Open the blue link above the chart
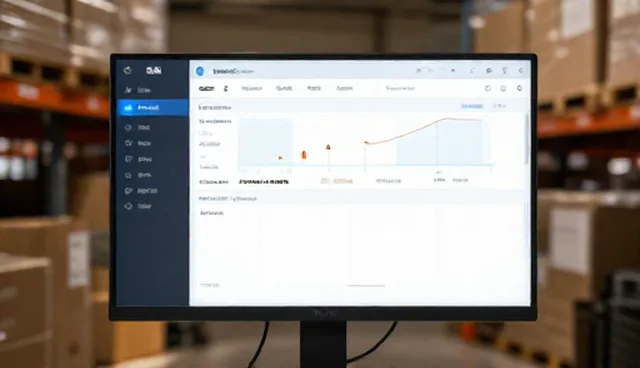640x368 pixels. click(x=472, y=106)
